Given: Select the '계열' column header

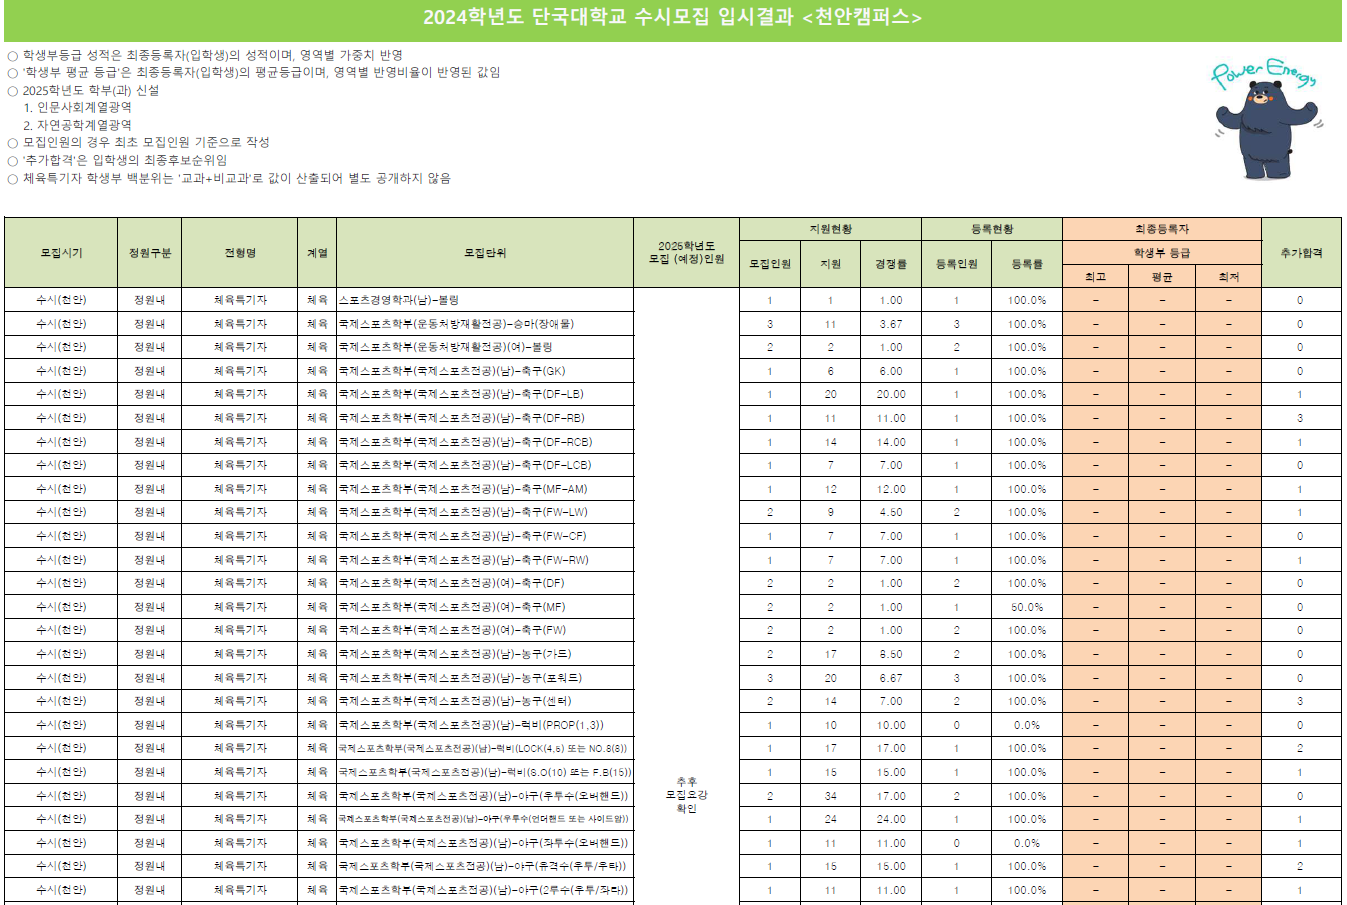Looking at the screenshot, I should [x=317, y=253].
